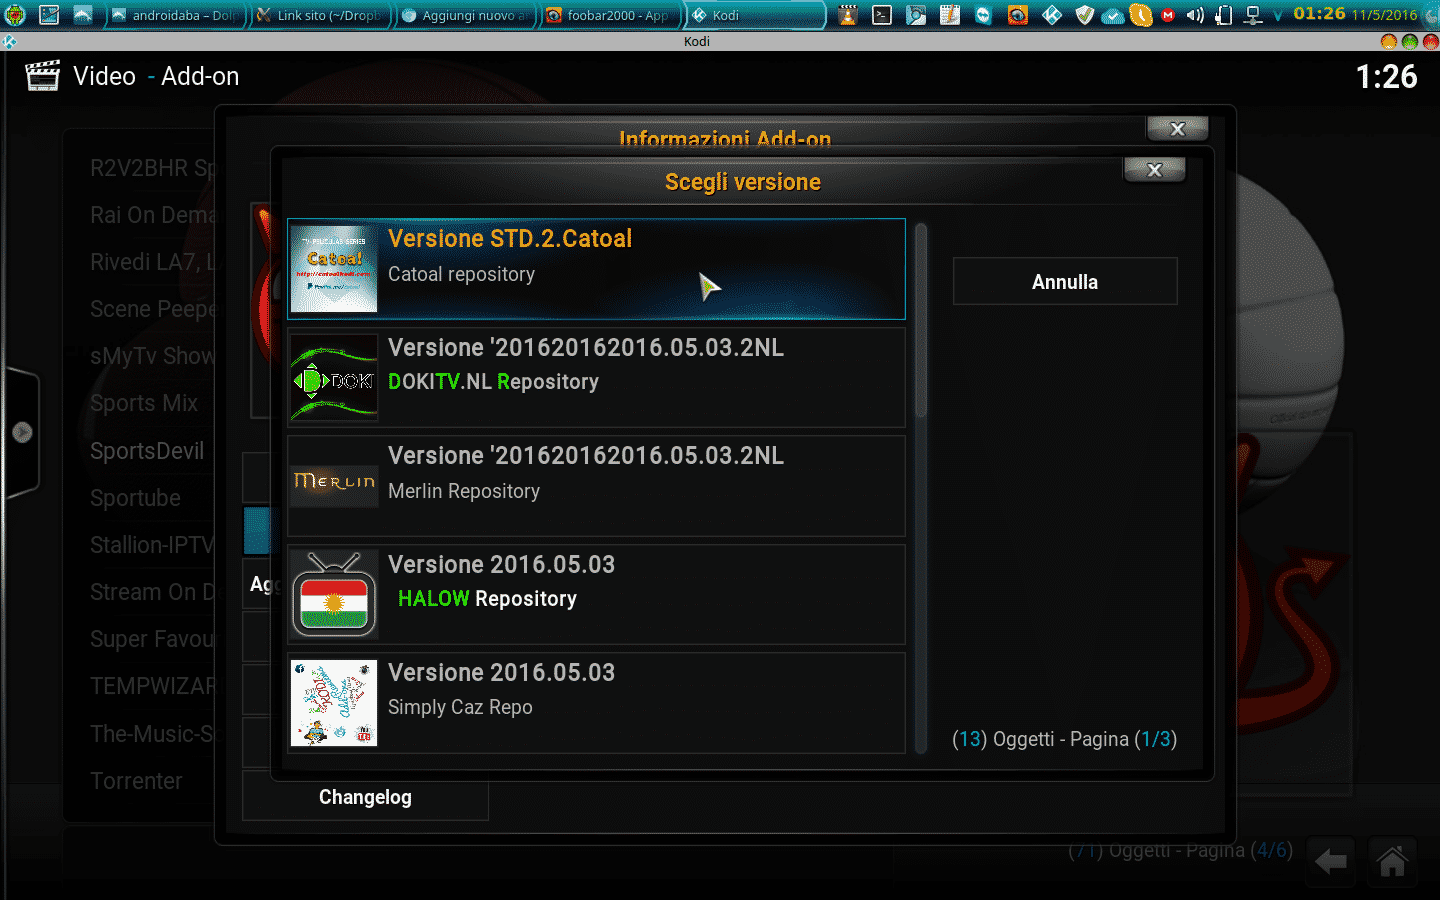The width and height of the screenshot is (1440, 900).
Task: Select Versione STD.2.Catoal from Catoal repository
Action: coord(596,269)
